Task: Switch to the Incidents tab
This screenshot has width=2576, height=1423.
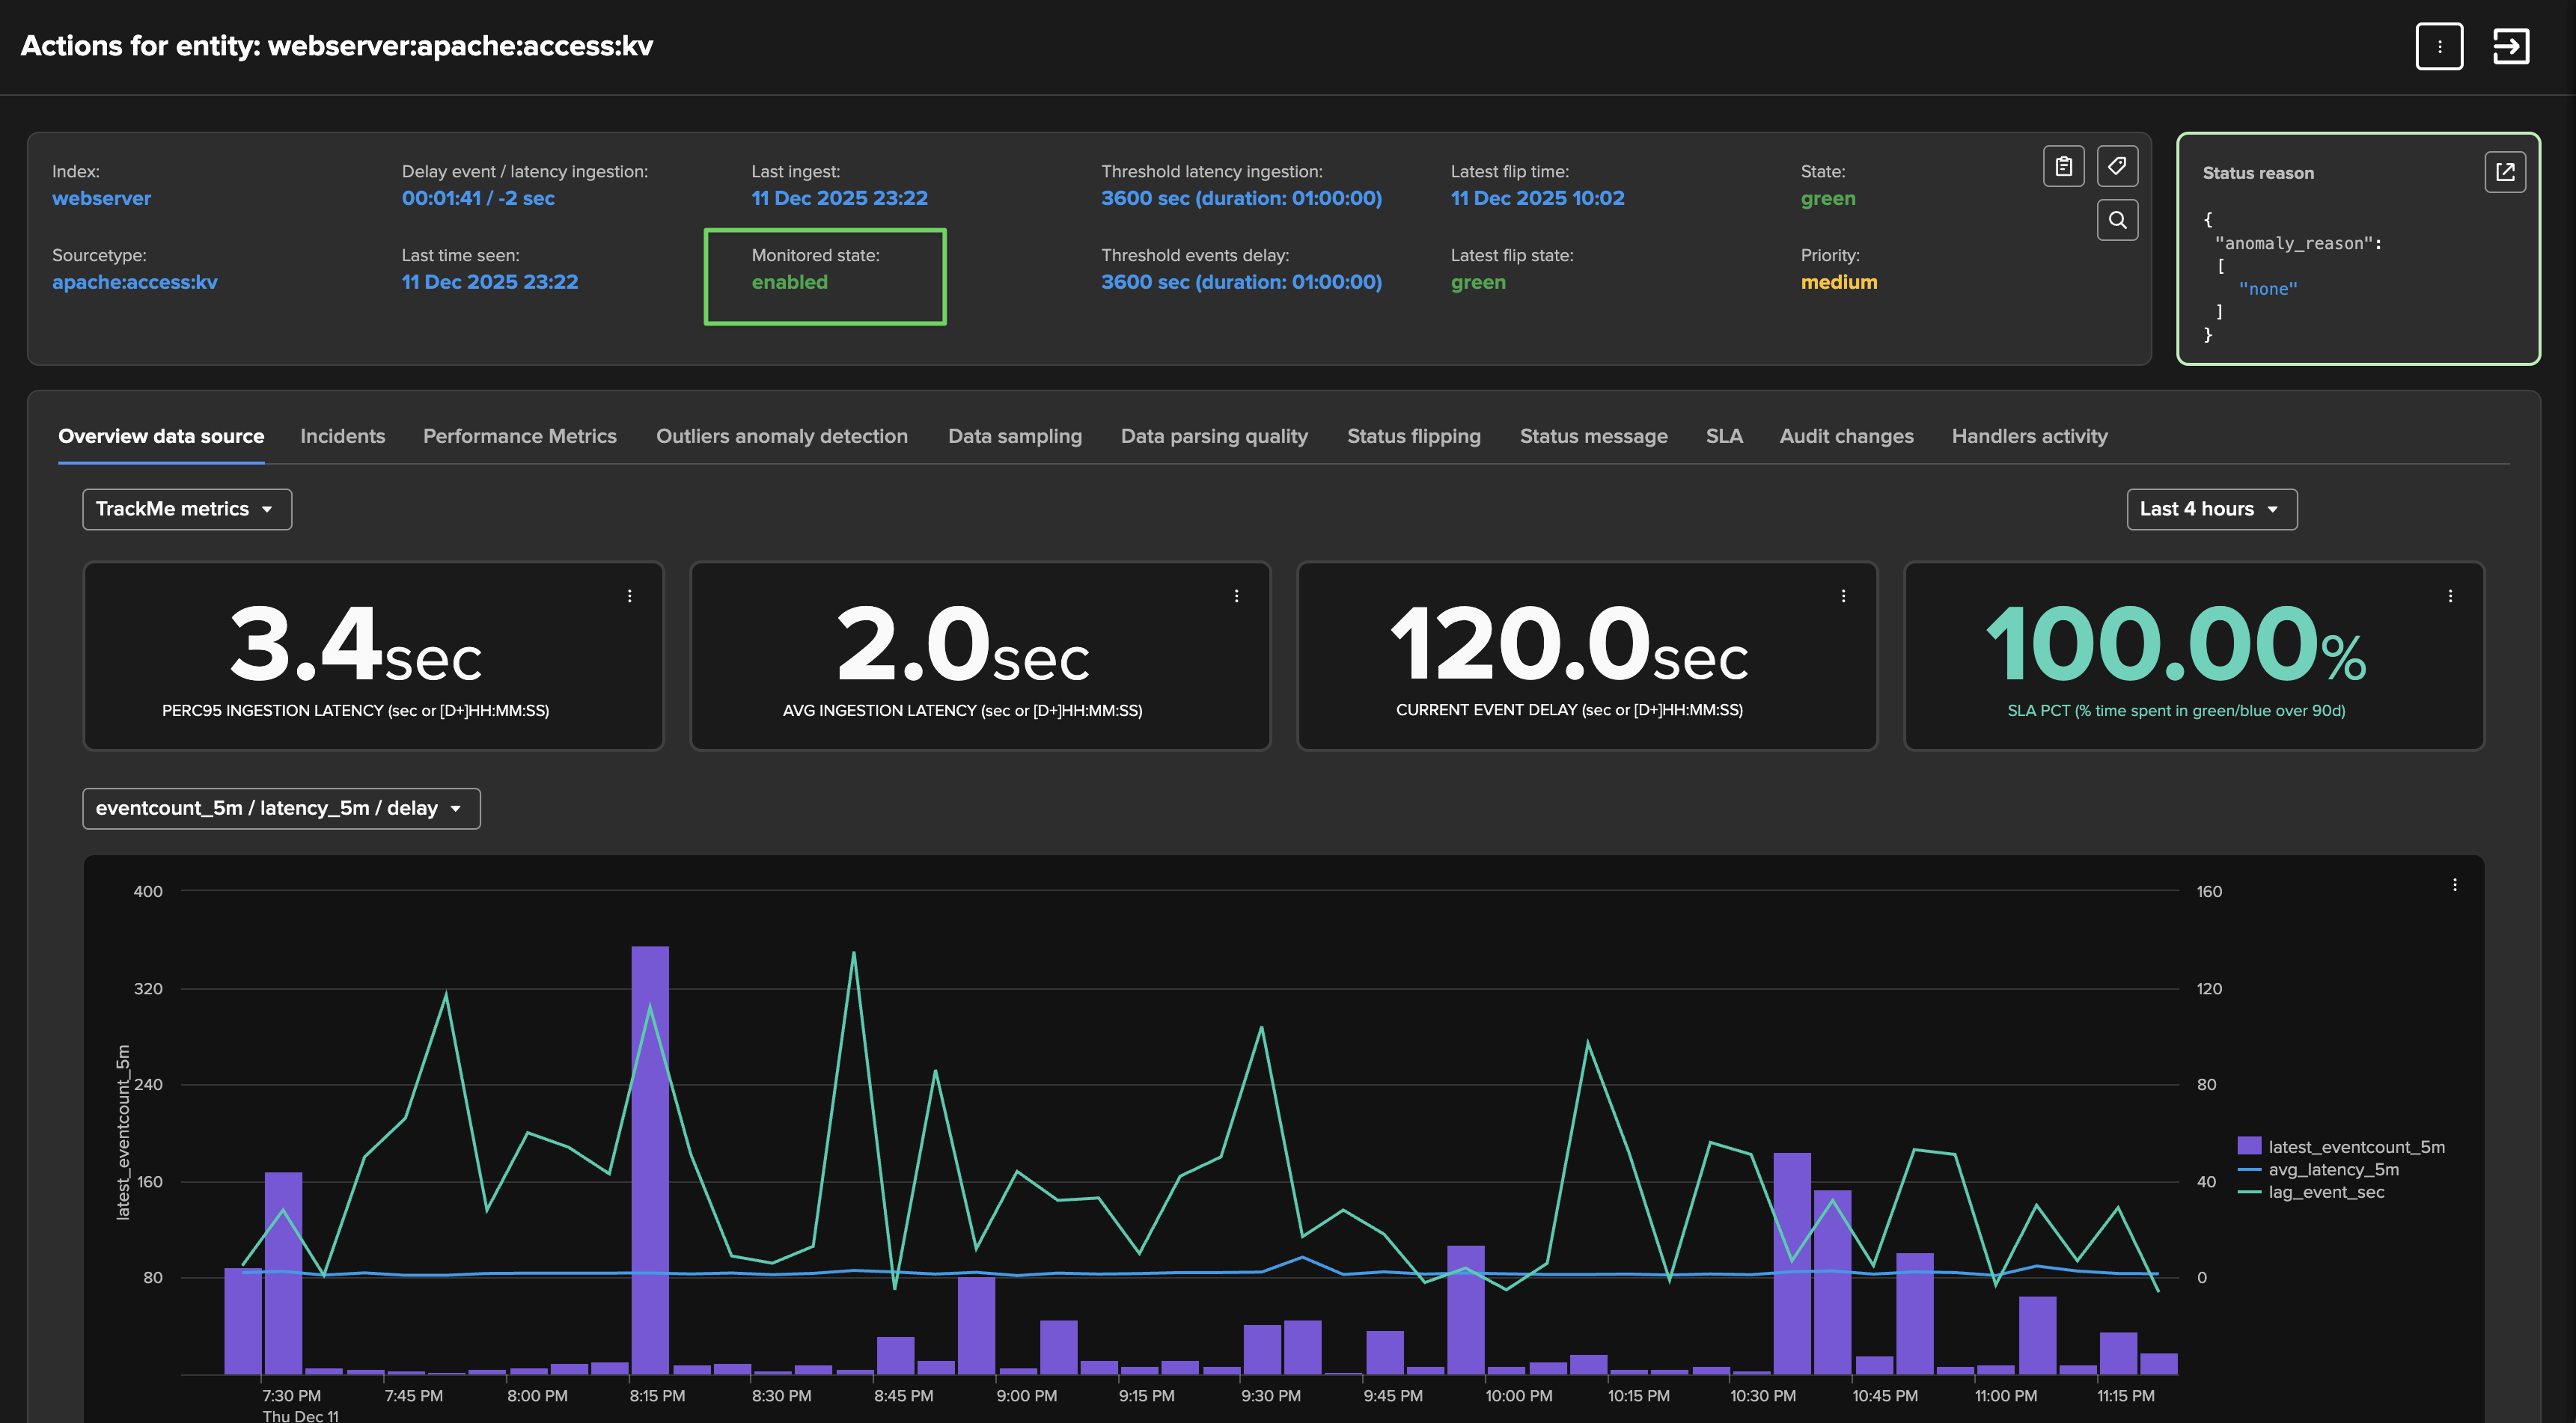Action: pyautogui.click(x=342, y=436)
